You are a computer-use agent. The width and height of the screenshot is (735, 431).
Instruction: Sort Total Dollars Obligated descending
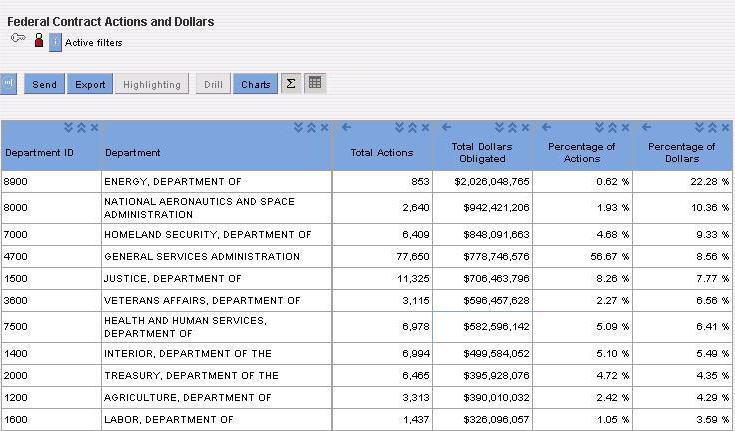coord(500,127)
